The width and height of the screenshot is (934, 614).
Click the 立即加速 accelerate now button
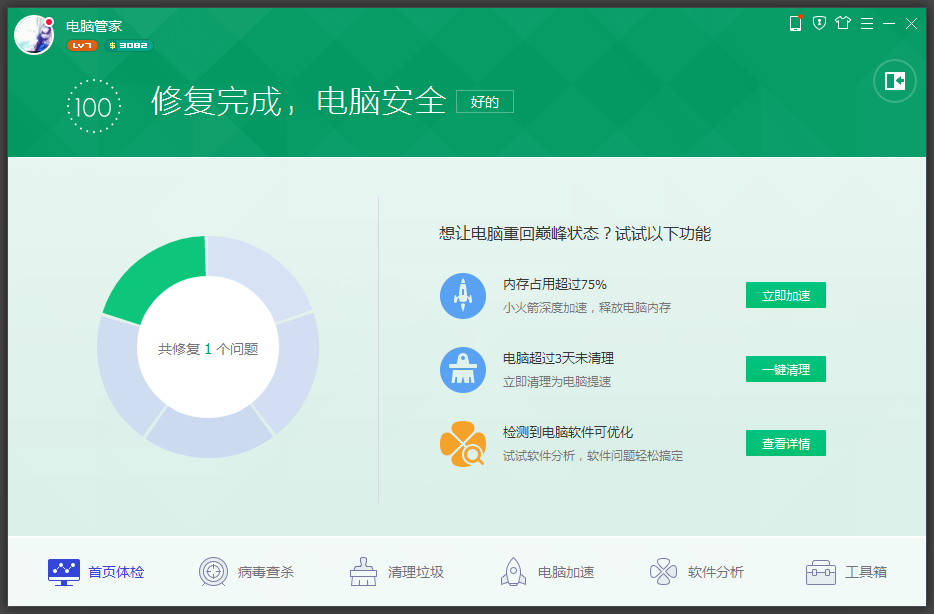pos(786,294)
